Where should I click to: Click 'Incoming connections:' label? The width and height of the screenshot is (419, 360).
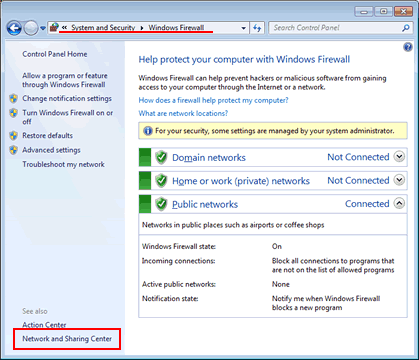178,261
